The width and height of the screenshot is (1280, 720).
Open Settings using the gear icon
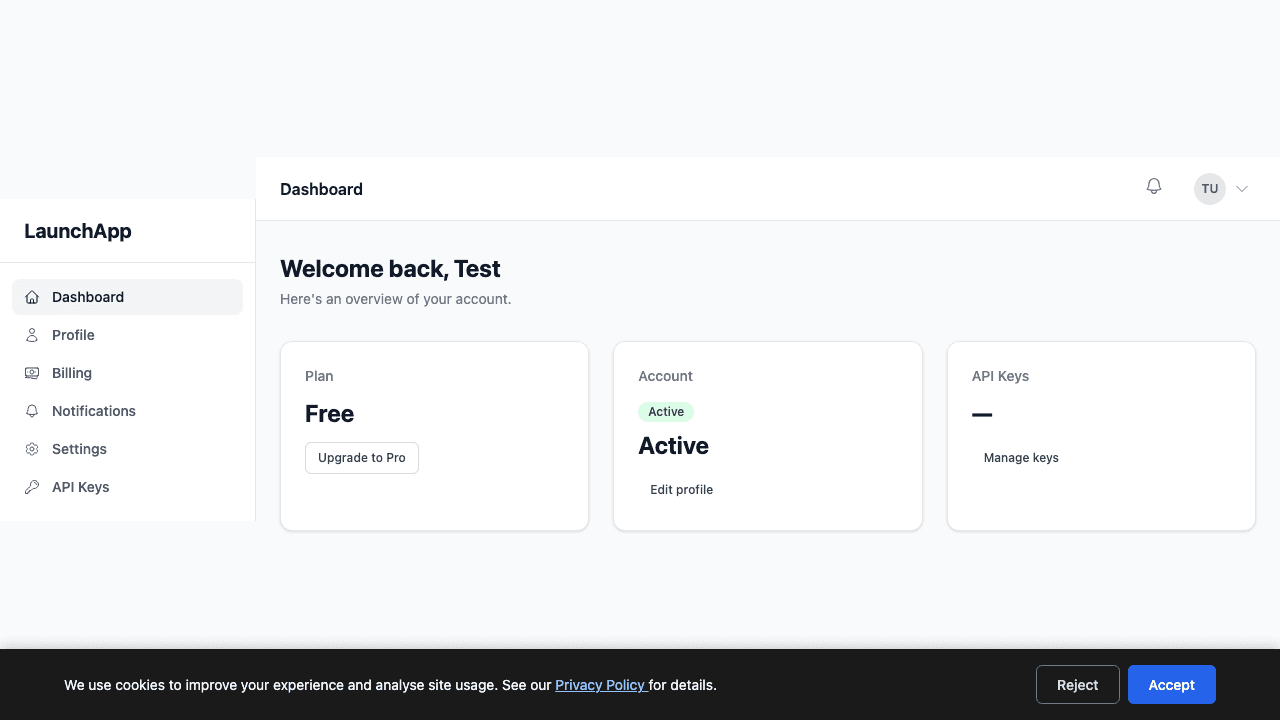(x=32, y=448)
